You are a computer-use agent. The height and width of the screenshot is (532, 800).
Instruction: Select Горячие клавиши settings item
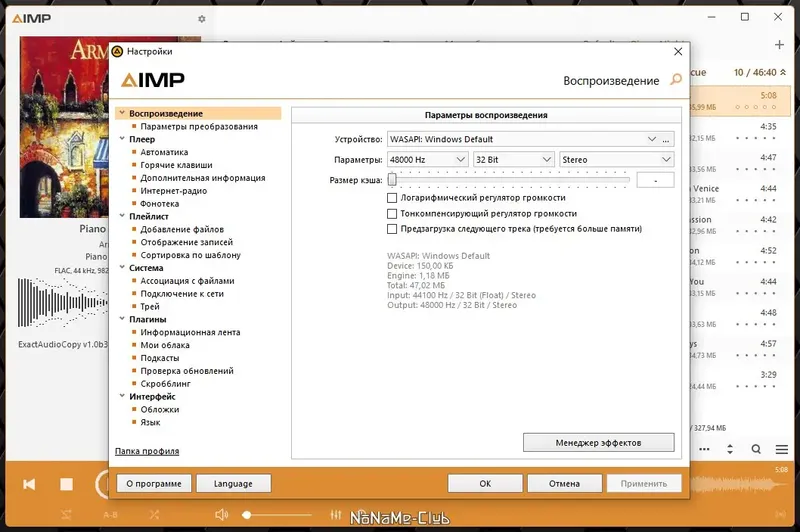[x=177, y=165]
